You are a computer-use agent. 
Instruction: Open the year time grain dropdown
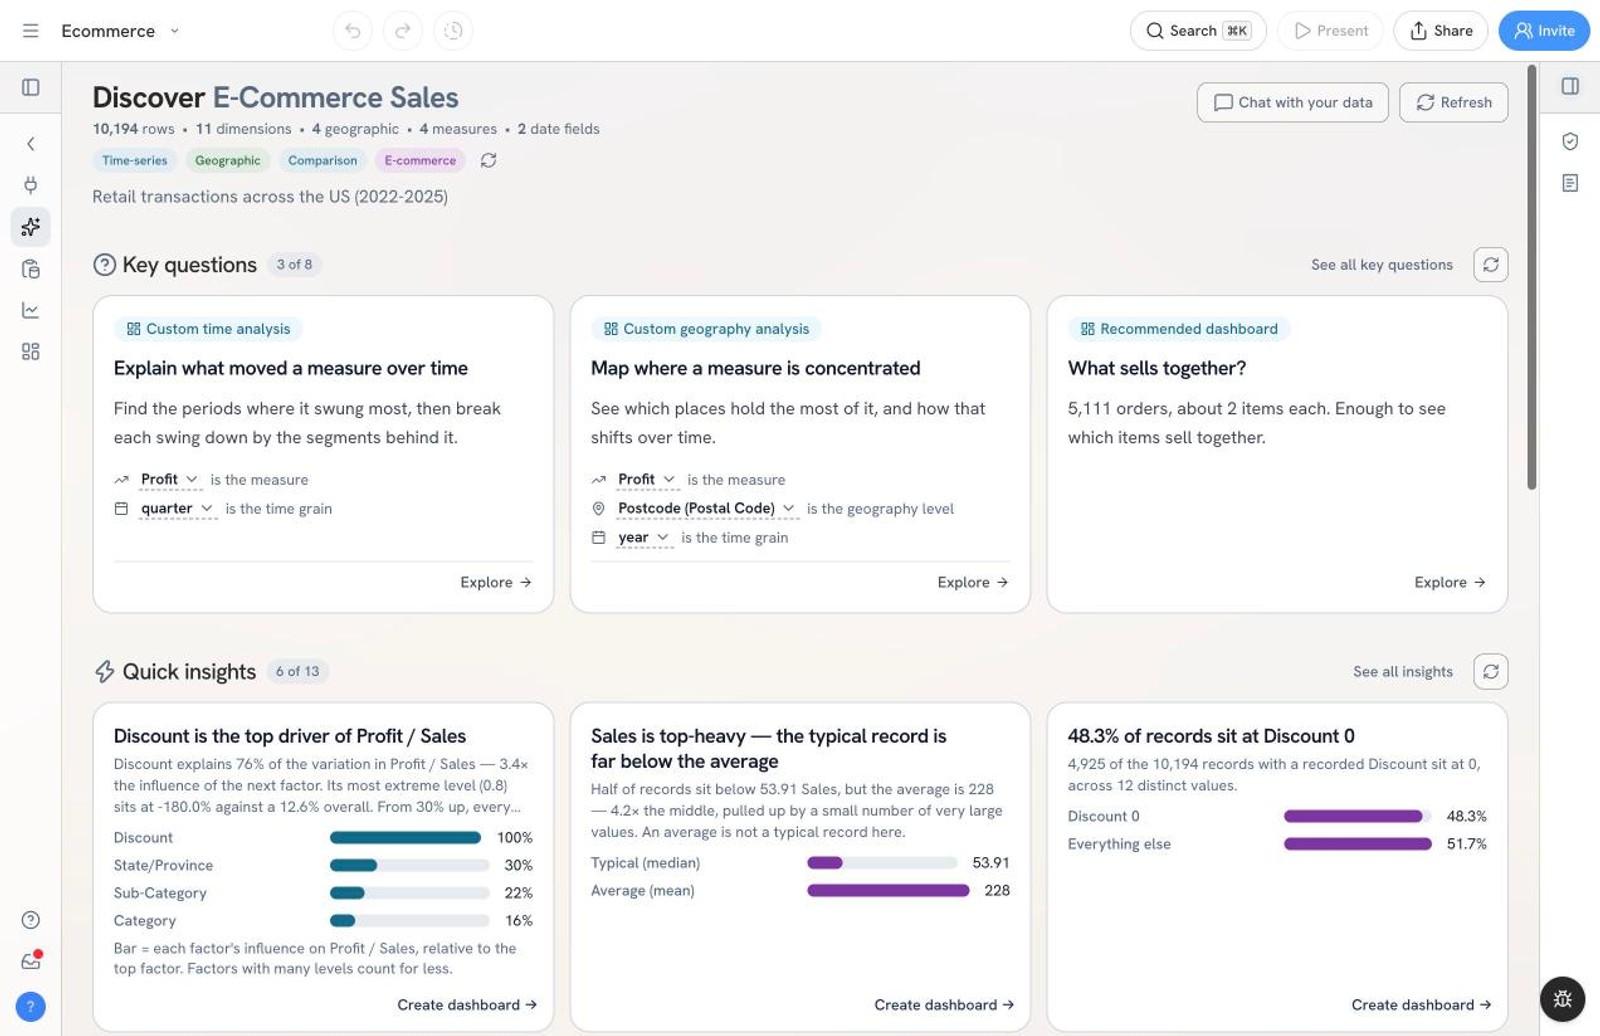pos(643,538)
